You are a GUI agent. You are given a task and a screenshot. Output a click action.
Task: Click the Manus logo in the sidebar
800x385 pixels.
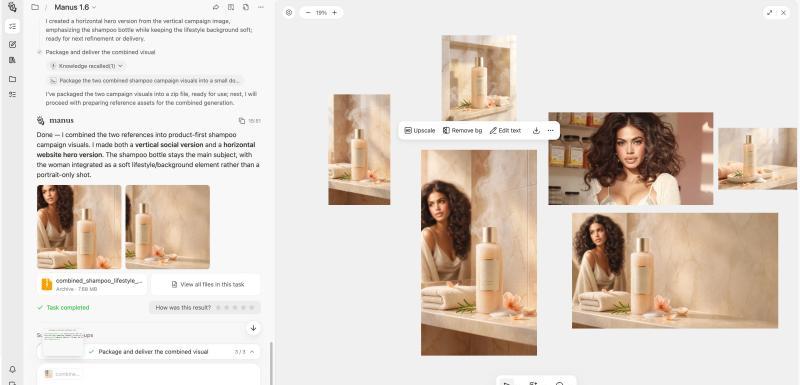(x=12, y=7)
